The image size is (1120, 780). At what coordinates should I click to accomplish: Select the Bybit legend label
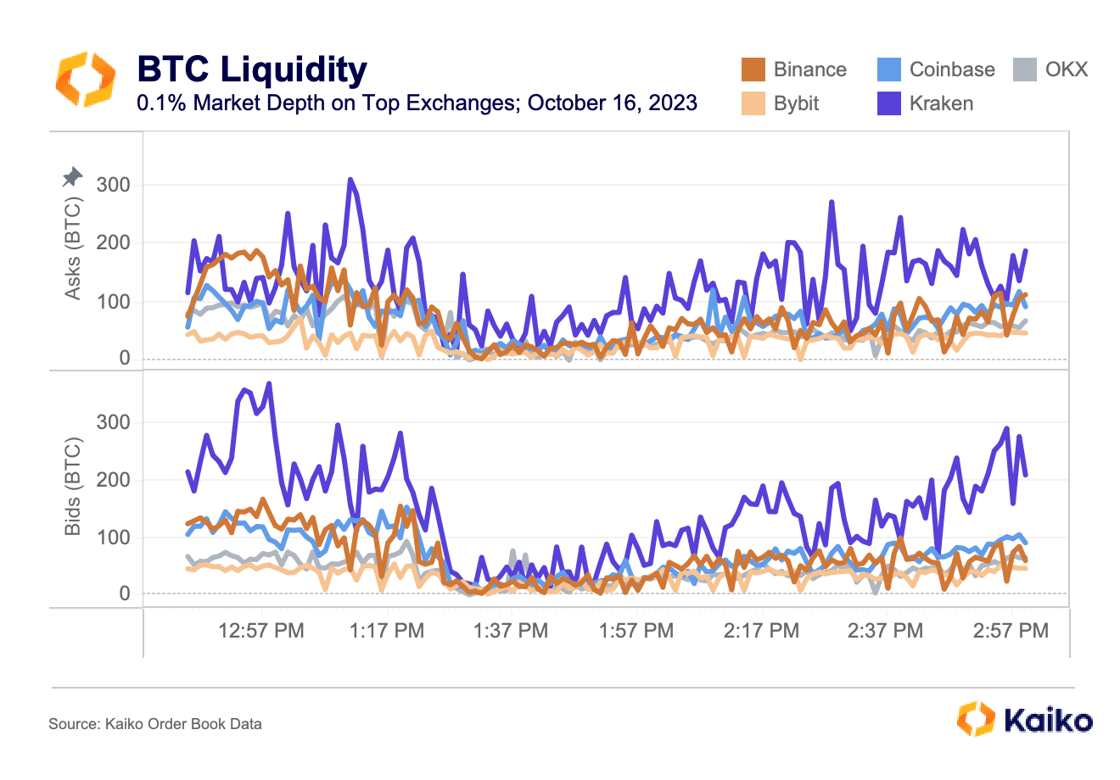(x=797, y=103)
